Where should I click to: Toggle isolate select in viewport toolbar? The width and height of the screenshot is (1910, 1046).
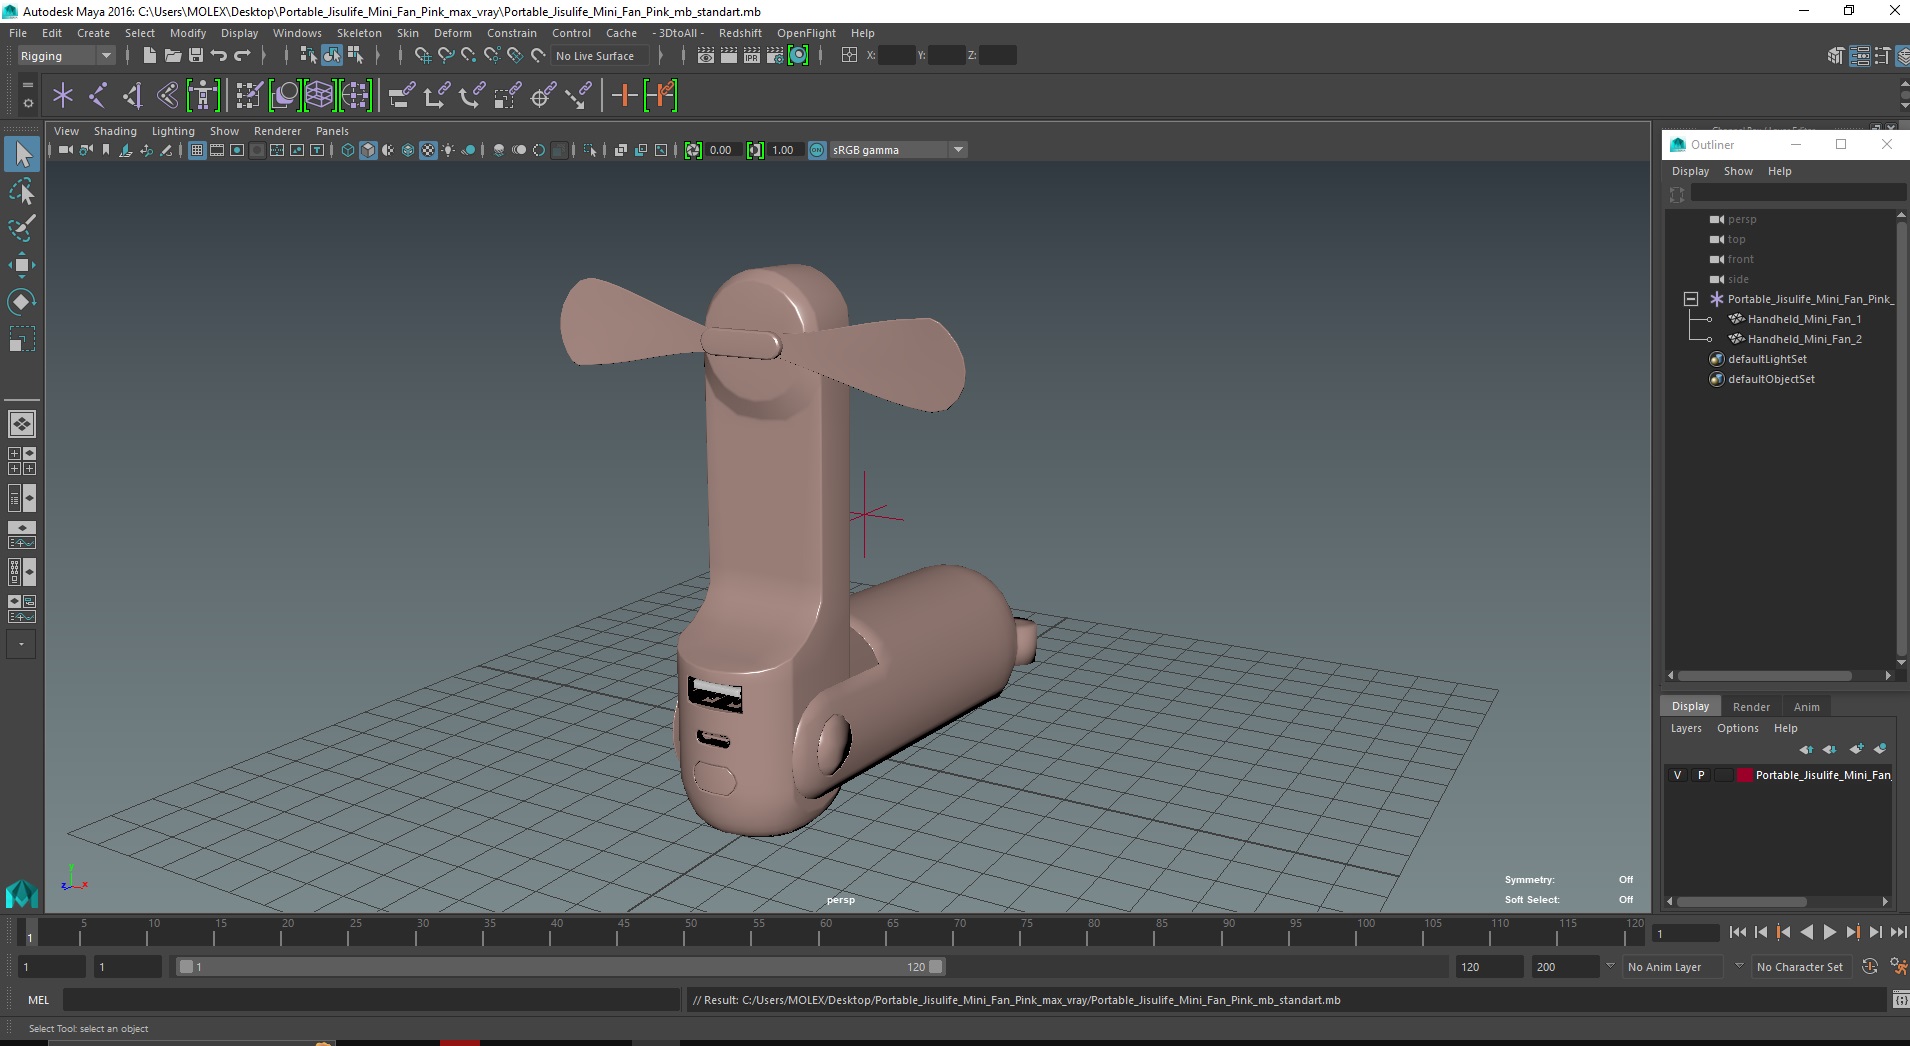click(x=590, y=150)
